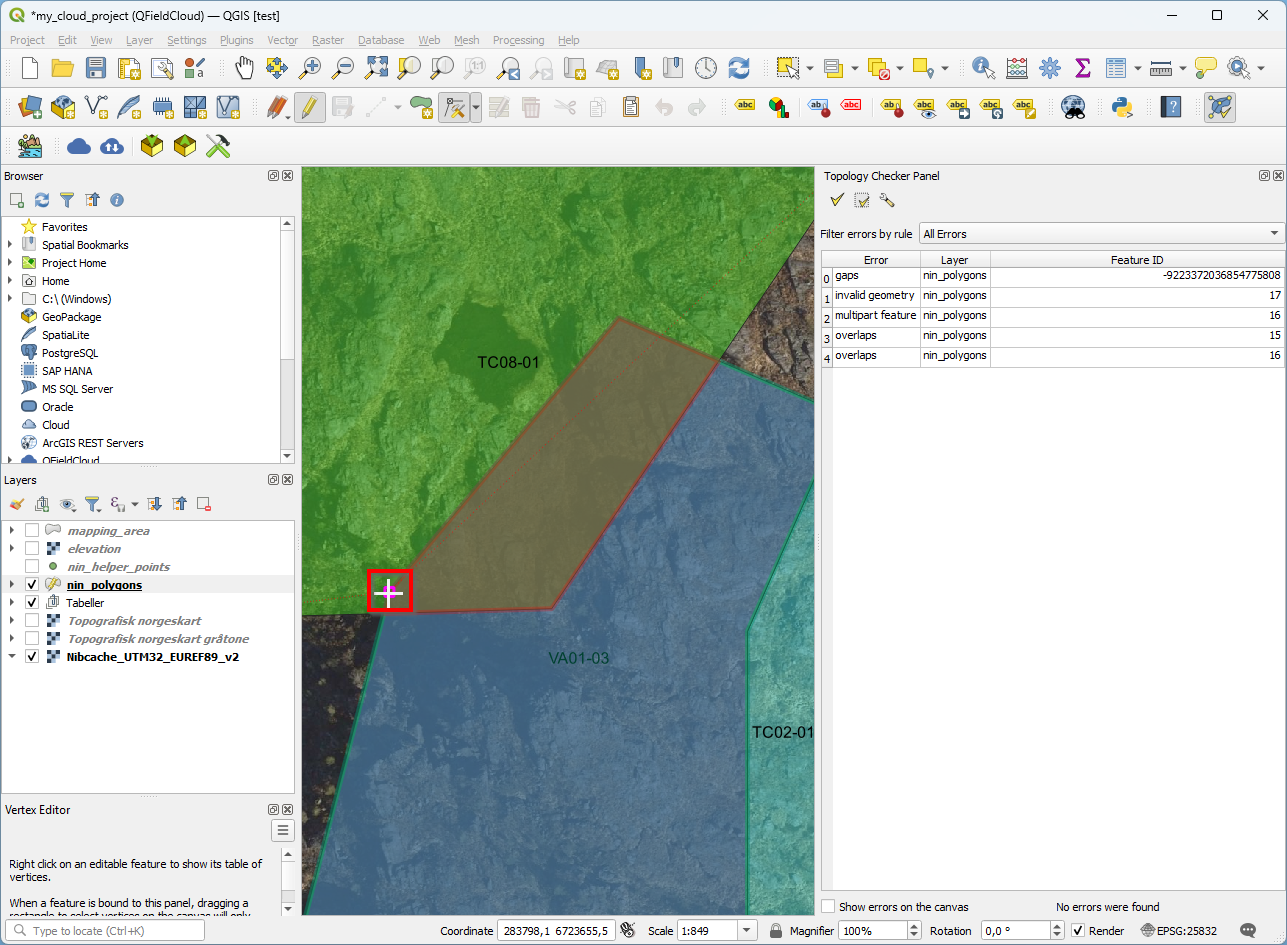Enable the mapping_area layer checkbox
The width and height of the screenshot is (1287, 945).
pos(32,531)
